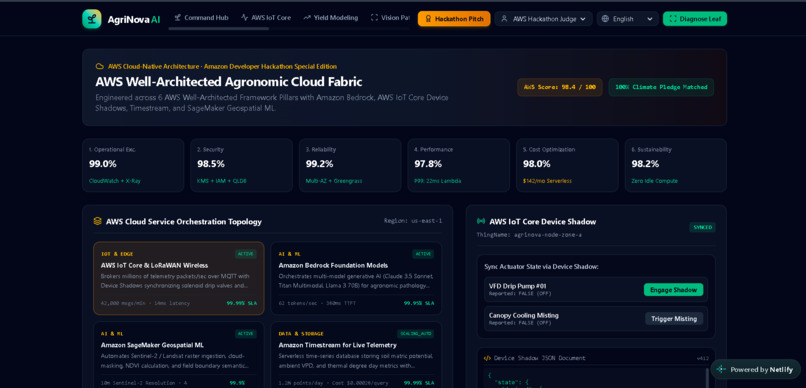The width and height of the screenshot is (806, 388).
Task: Select the Amazon Bedrock Foundation Models card
Action: [356, 278]
